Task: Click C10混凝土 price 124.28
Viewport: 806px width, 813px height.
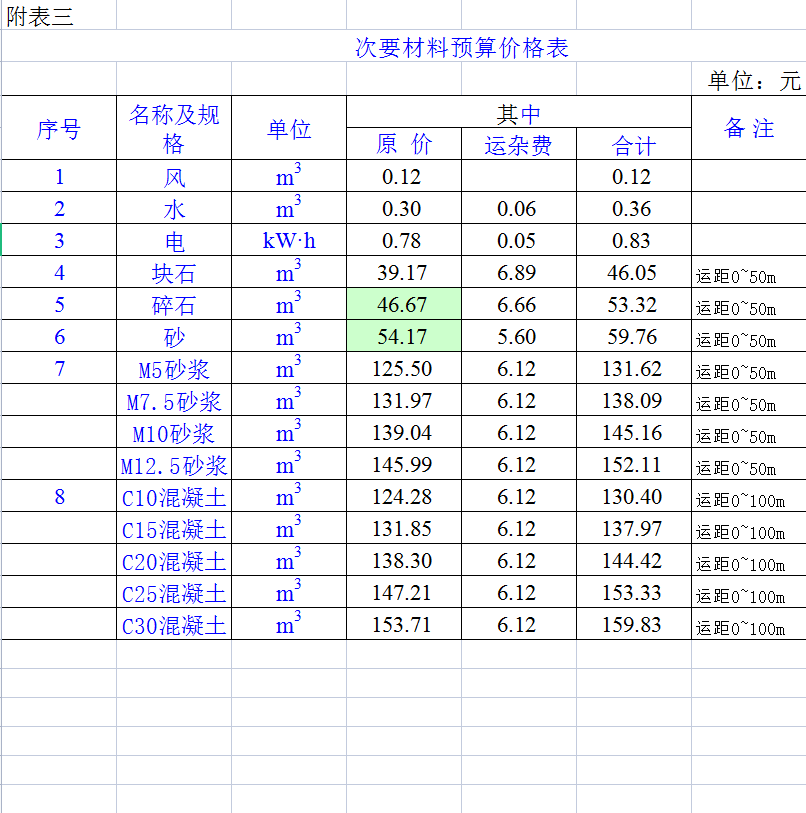Action: tap(404, 497)
